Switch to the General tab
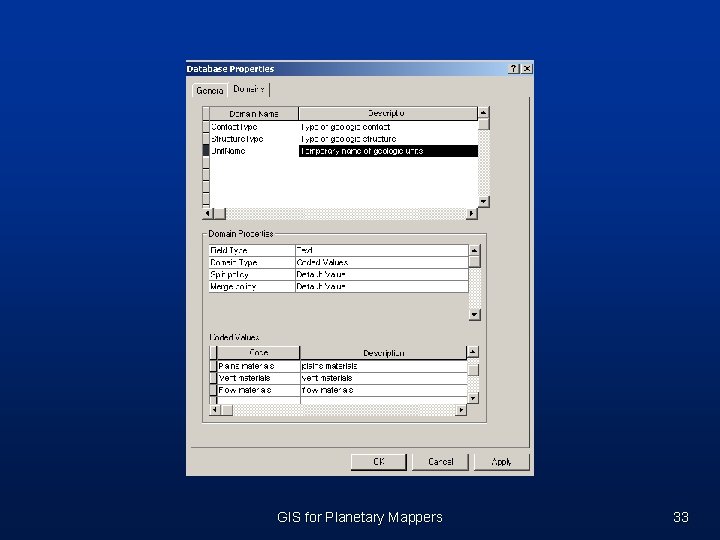The height and width of the screenshot is (540, 720). click(209, 90)
